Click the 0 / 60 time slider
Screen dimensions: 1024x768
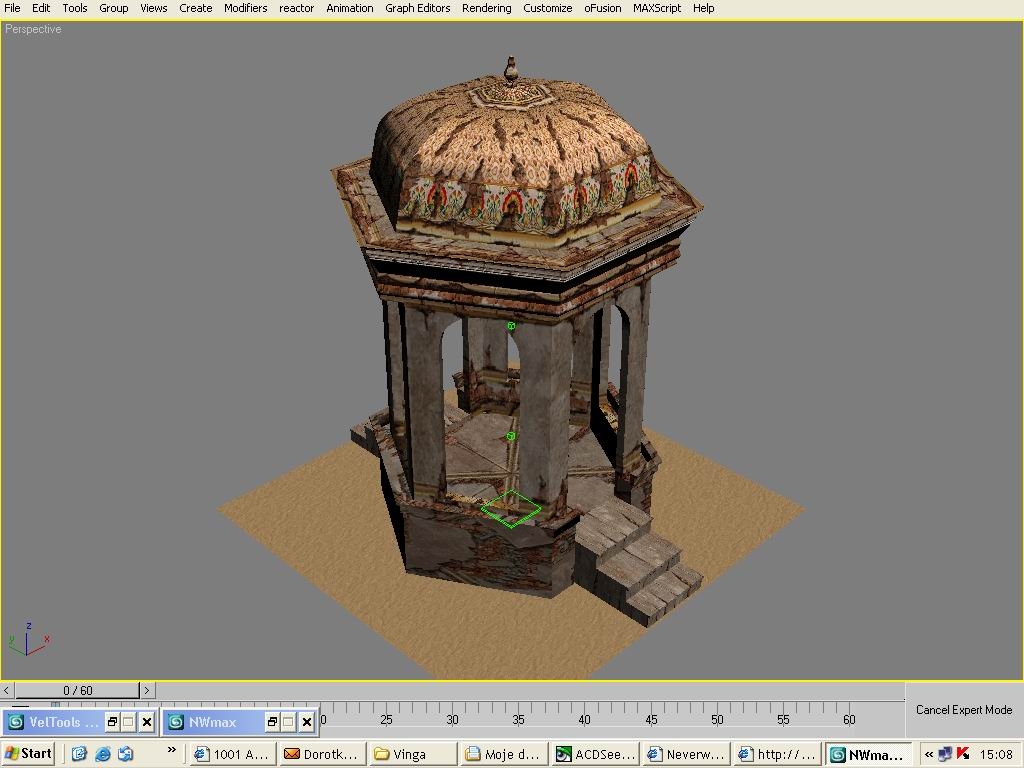77,690
